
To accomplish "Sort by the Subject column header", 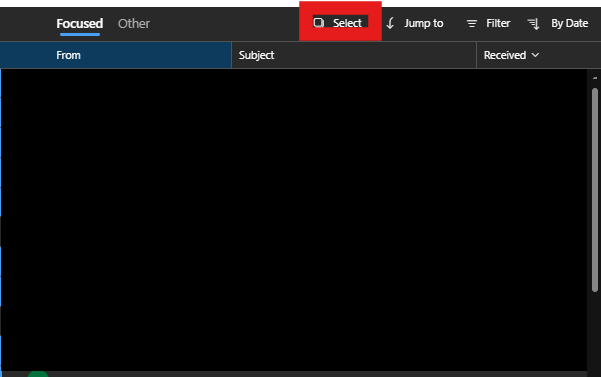I will pos(354,55).
